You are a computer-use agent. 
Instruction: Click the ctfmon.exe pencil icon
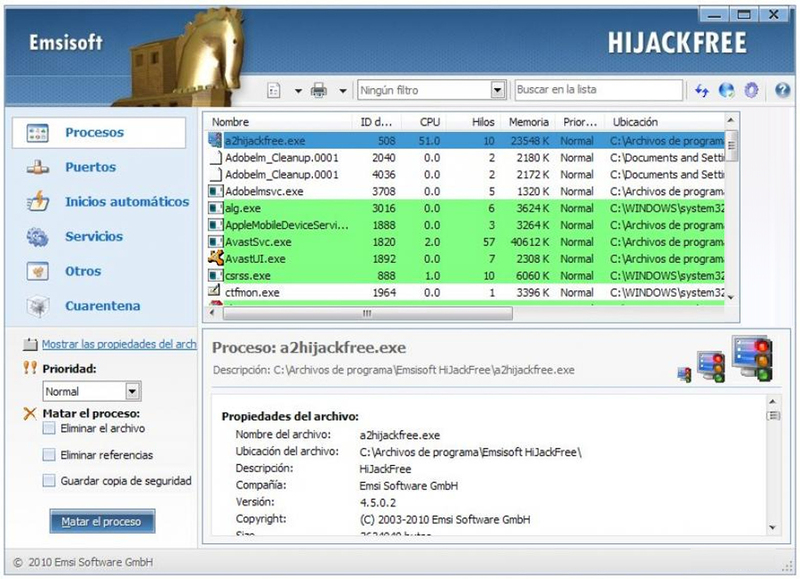[x=214, y=291]
